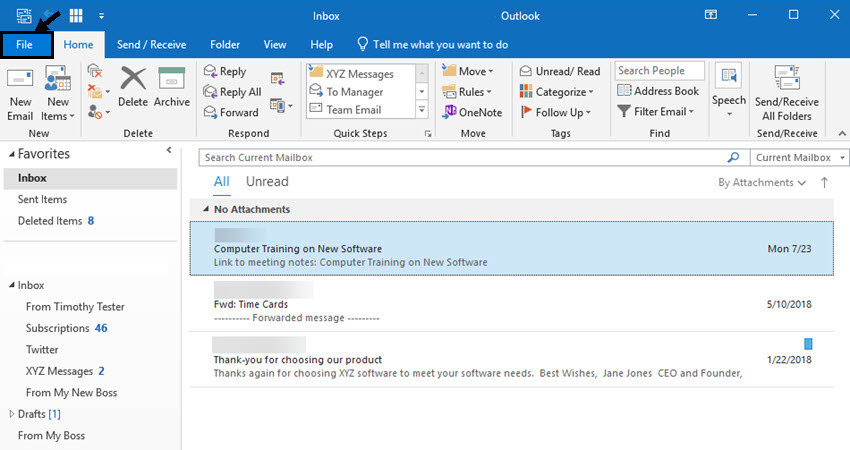Viewport: 850px width, 450px height.
Task: Open the Follow Up flag menu
Action: (x=555, y=112)
